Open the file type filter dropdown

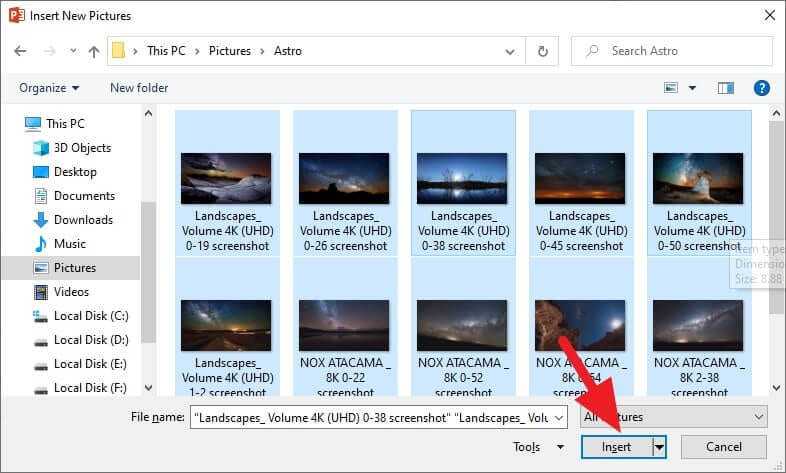click(674, 416)
